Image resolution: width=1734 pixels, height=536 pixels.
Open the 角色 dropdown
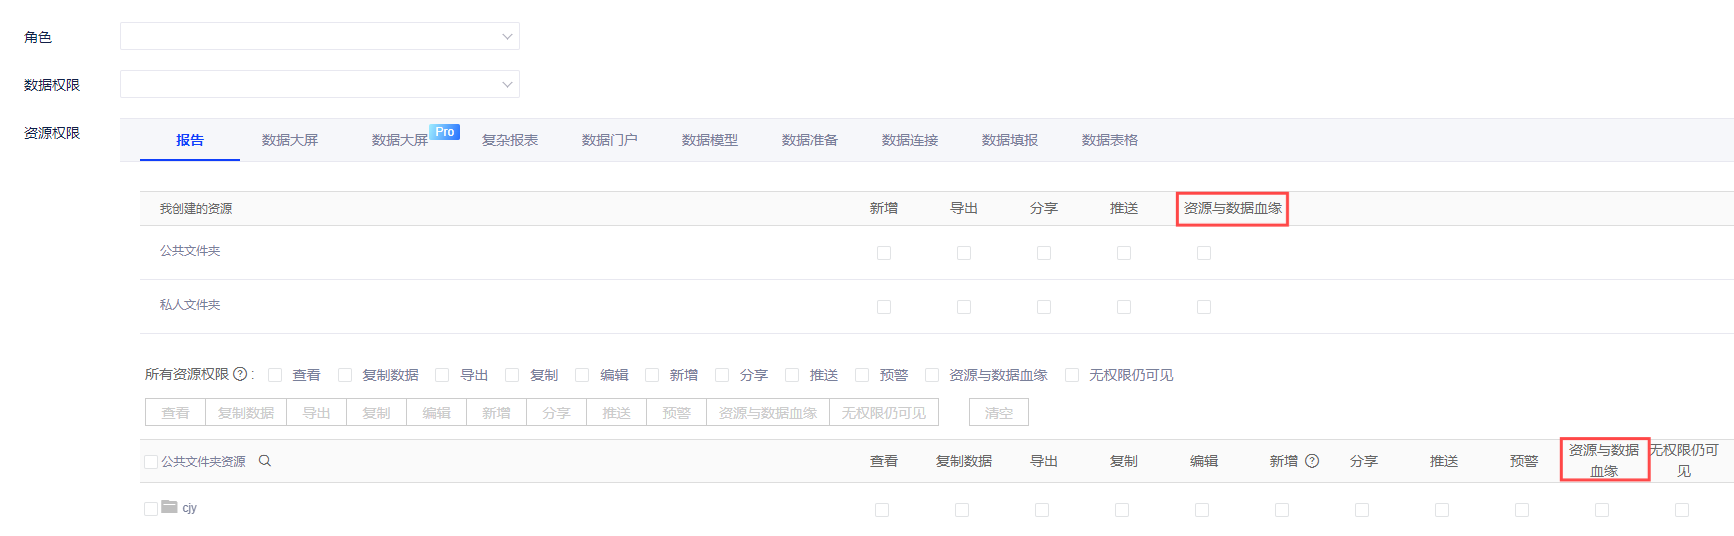click(320, 37)
